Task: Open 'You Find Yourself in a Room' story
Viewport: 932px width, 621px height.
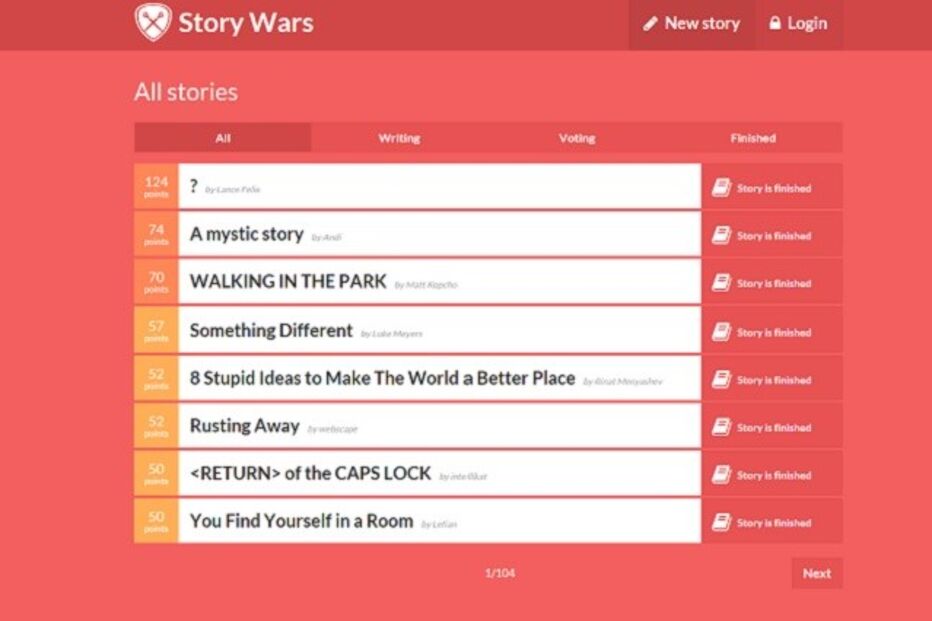Action: (301, 521)
